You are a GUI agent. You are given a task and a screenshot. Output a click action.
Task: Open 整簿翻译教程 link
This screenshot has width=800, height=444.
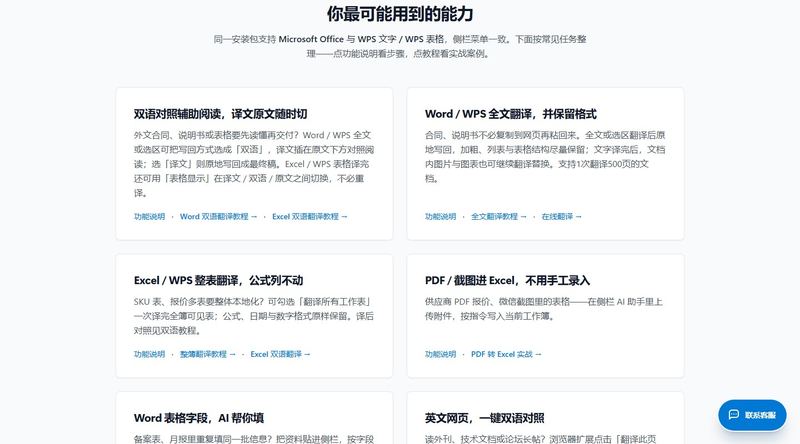(208, 354)
